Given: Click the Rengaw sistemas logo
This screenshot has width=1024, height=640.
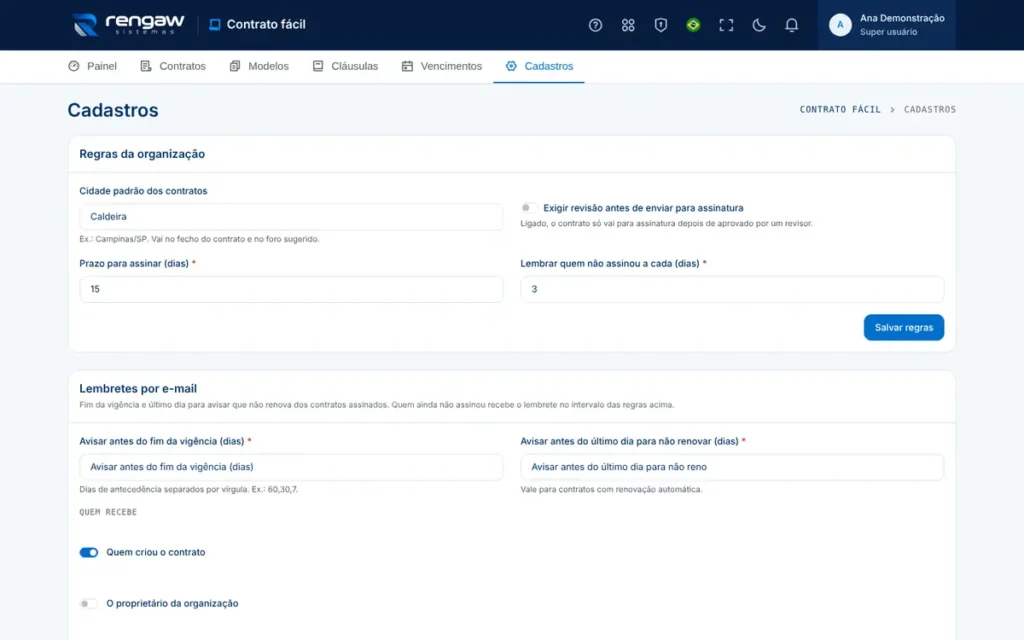Looking at the screenshot, I should click(x=129, y=25).
